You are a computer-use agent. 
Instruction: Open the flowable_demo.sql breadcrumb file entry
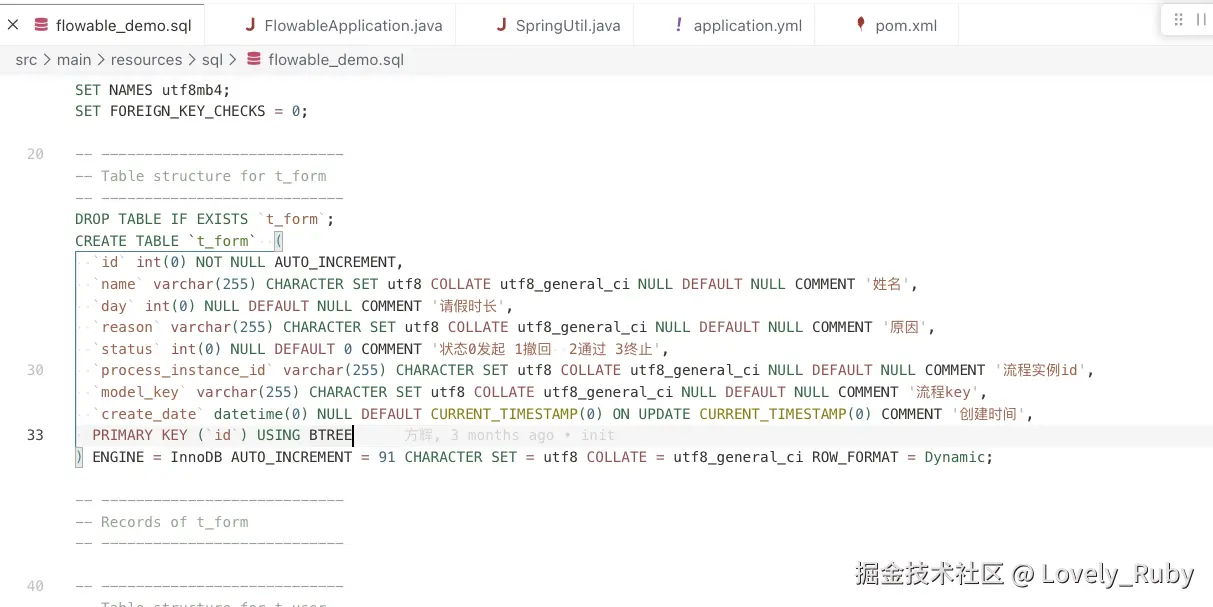tap(325, 60)
